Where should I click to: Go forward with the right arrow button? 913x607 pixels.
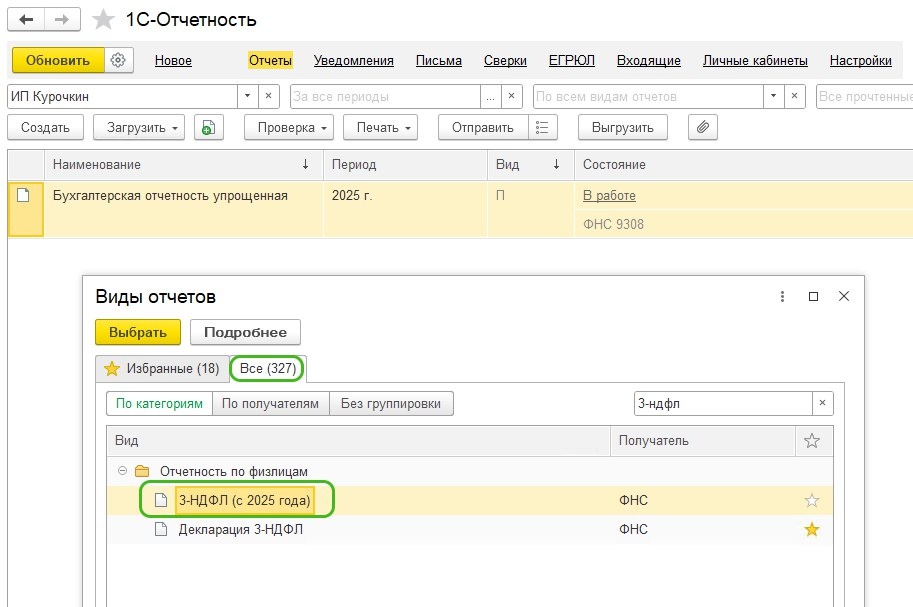click(x=62, y=20)
